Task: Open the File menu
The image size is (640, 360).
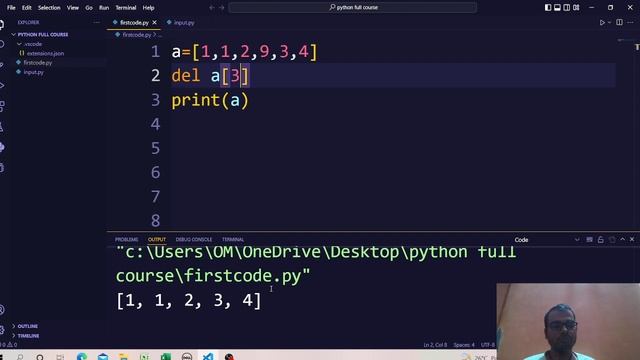Action: click(11, 8)
